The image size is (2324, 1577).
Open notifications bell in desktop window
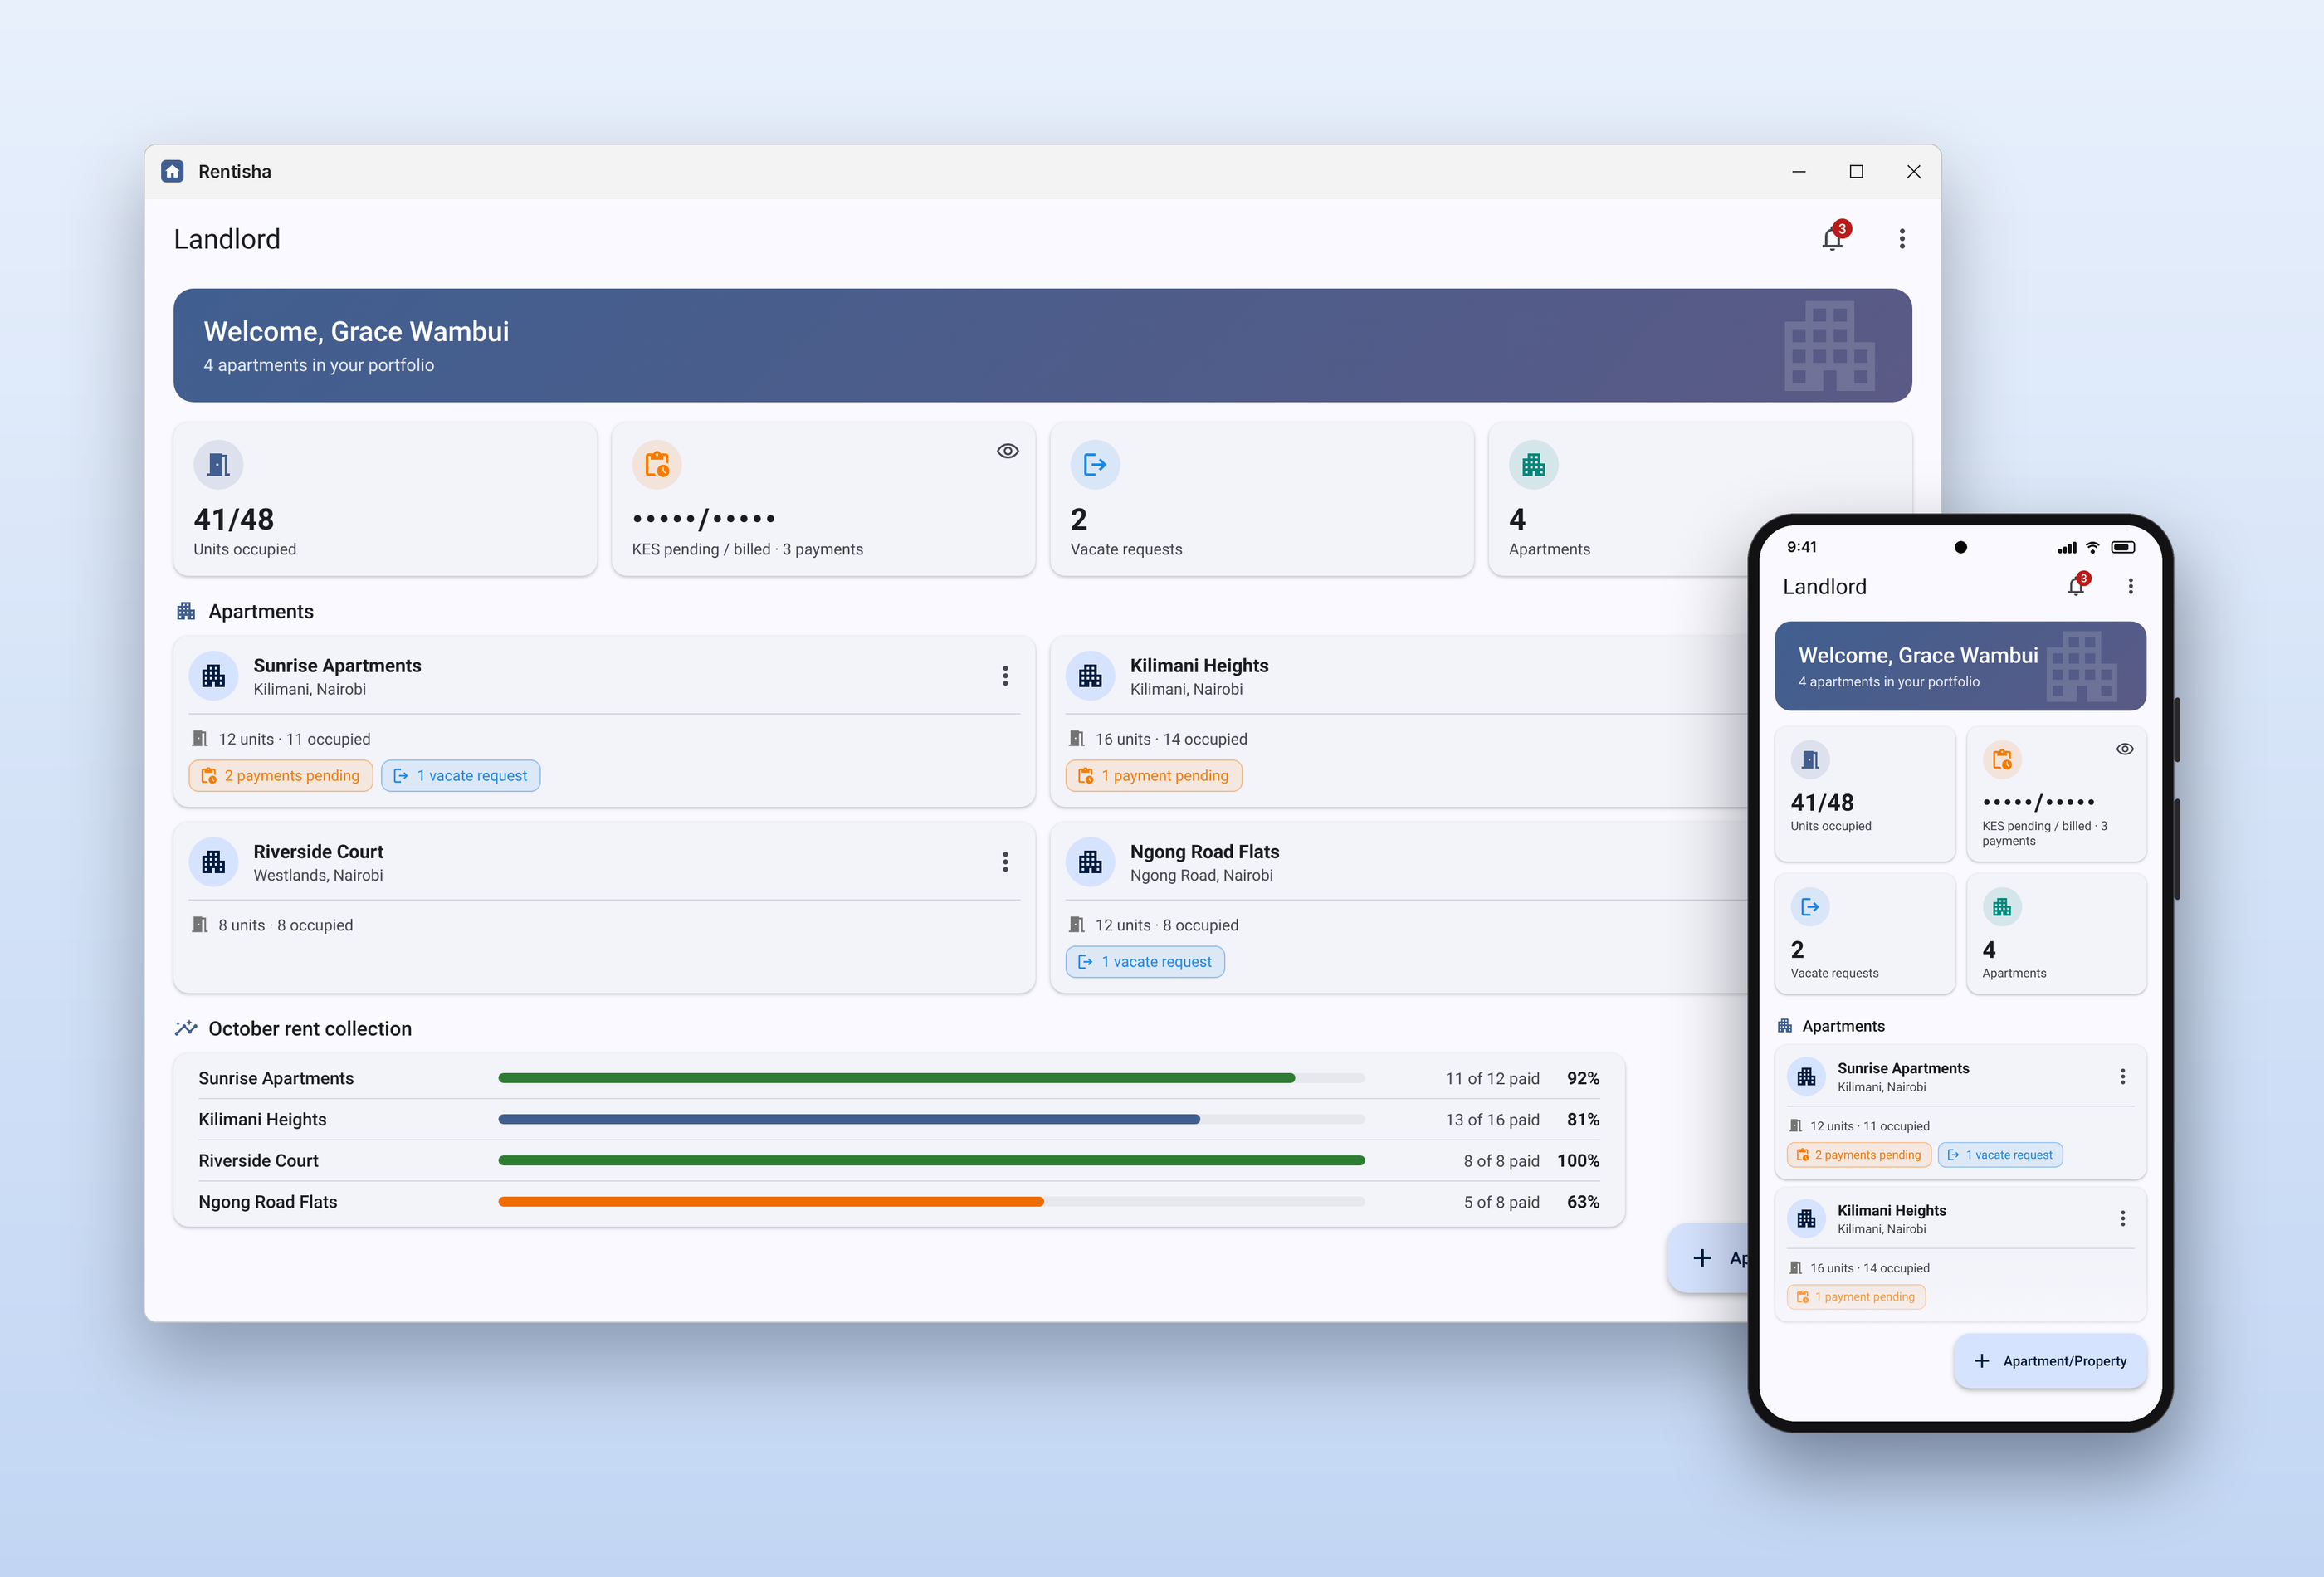[1832, 238]
